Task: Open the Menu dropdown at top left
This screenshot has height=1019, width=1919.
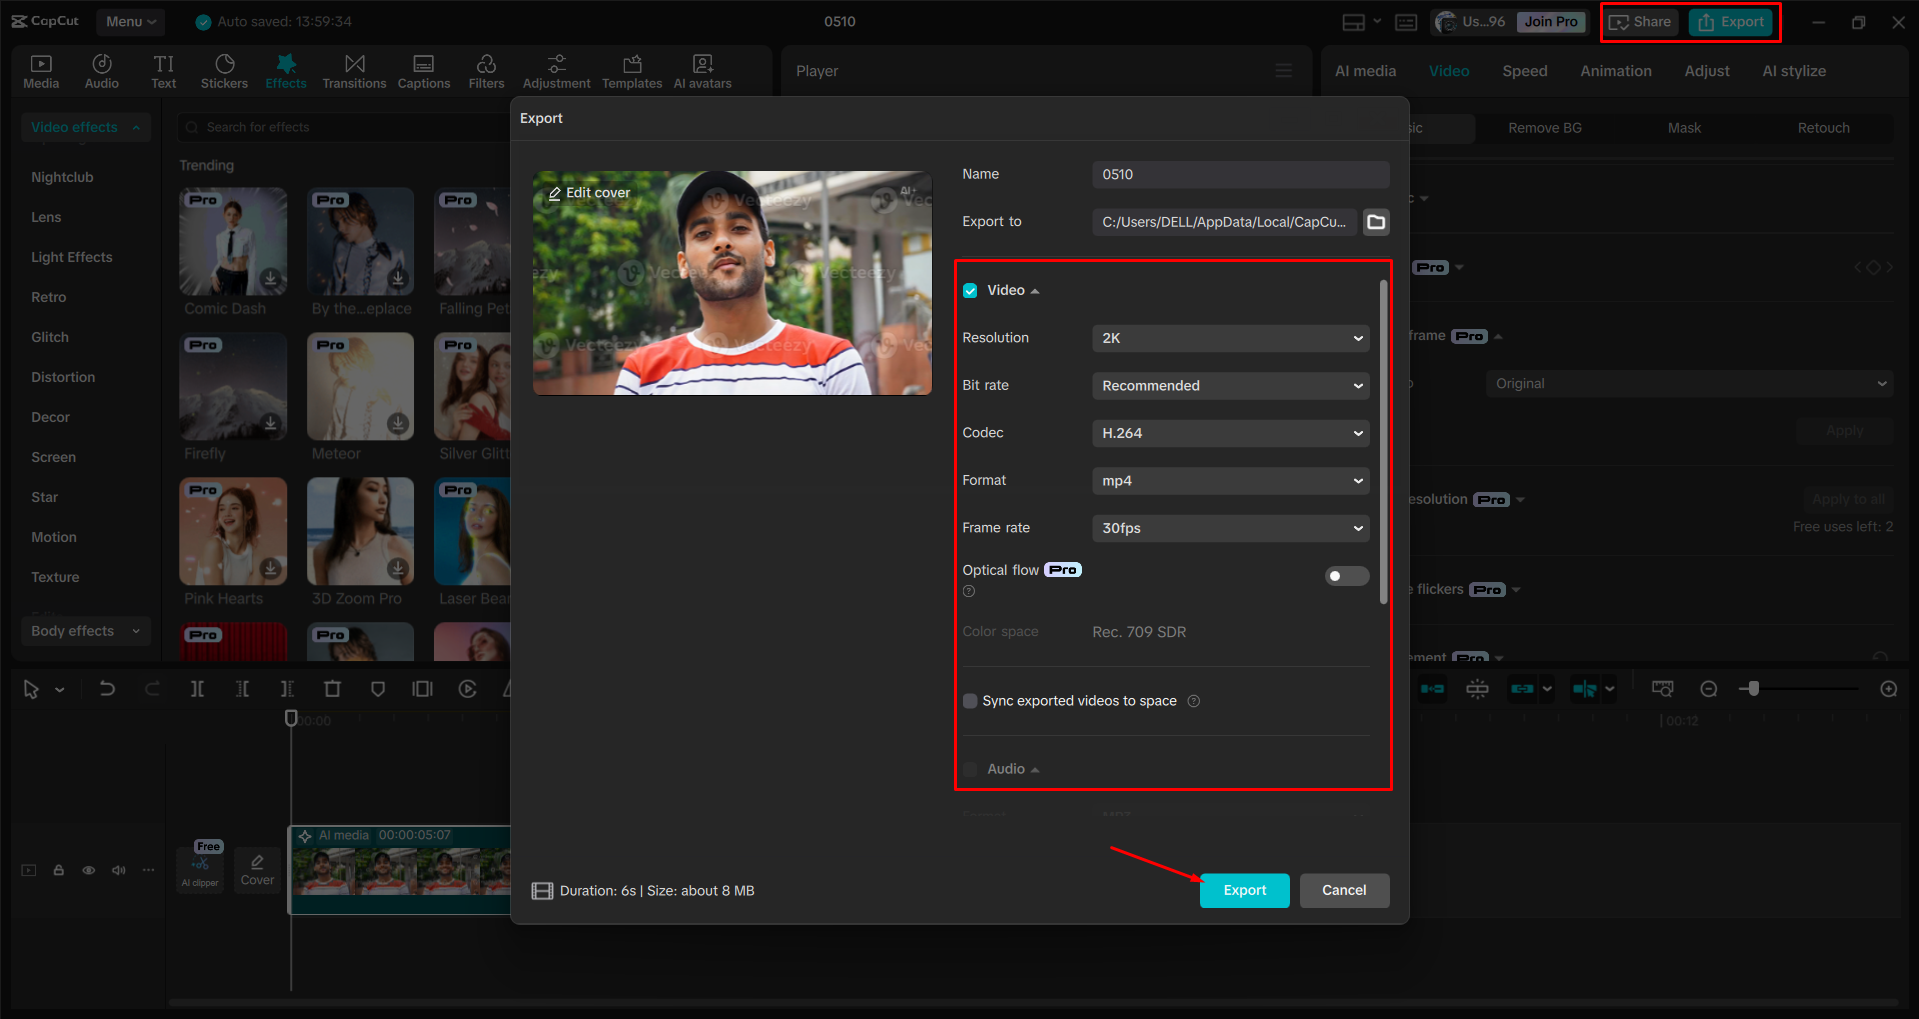Action: pyautogui.click(x=130, y=21)
